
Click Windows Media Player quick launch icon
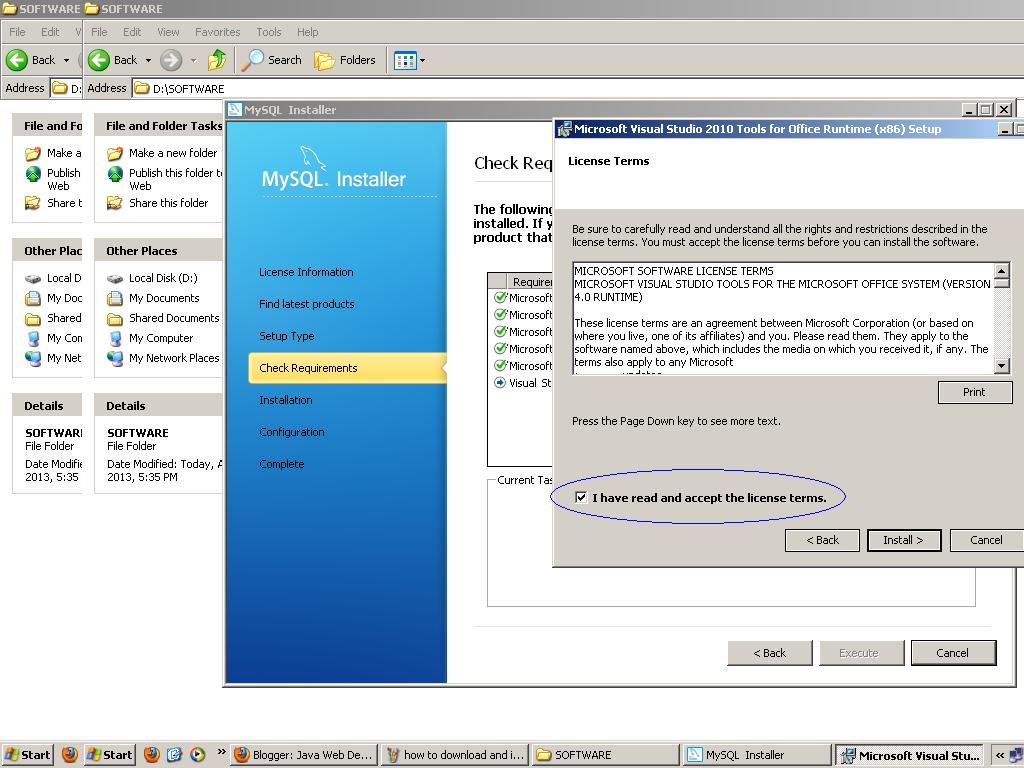coord(197,755)
